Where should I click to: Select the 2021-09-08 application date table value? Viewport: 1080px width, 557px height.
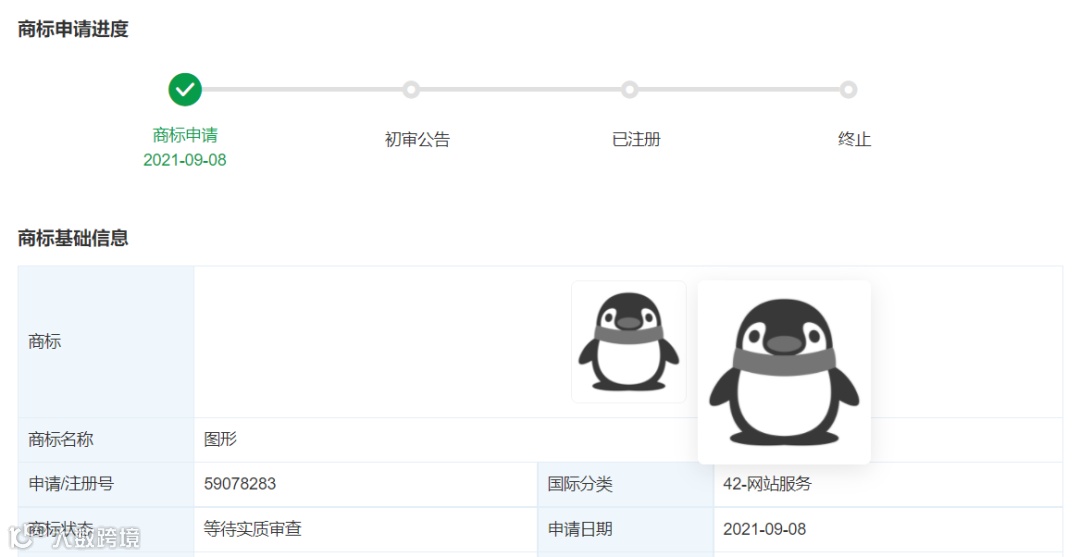(765, 529)
